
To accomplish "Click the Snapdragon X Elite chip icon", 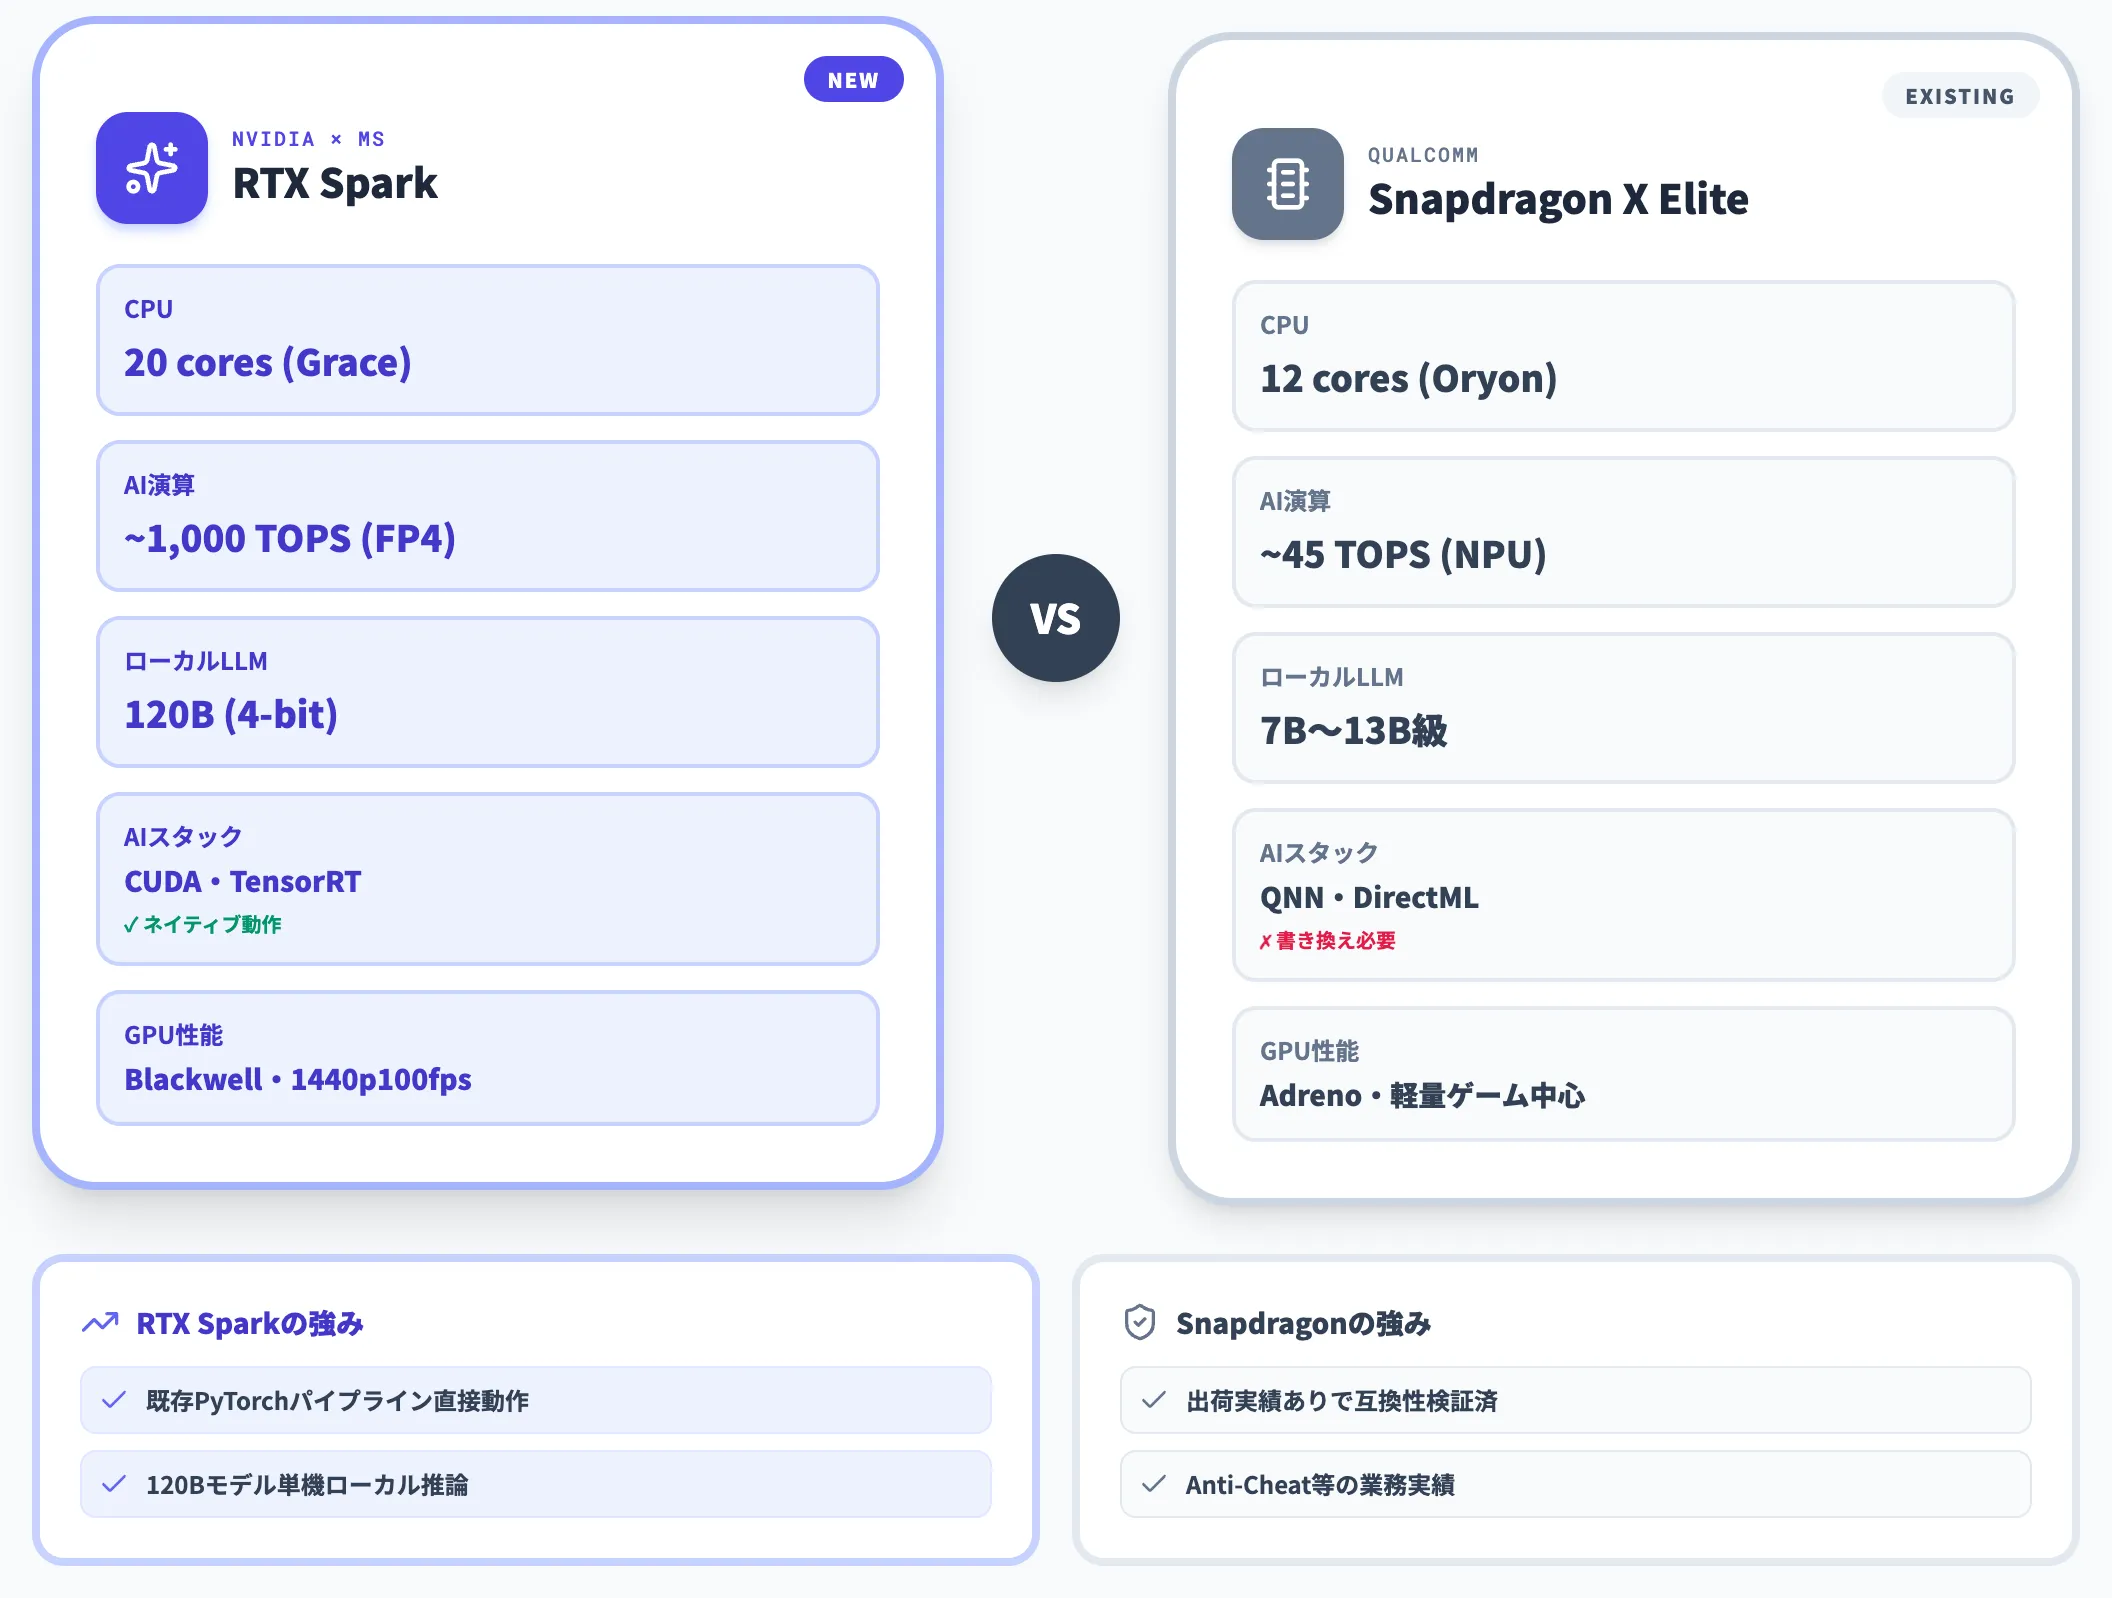I will (1288, 184).
